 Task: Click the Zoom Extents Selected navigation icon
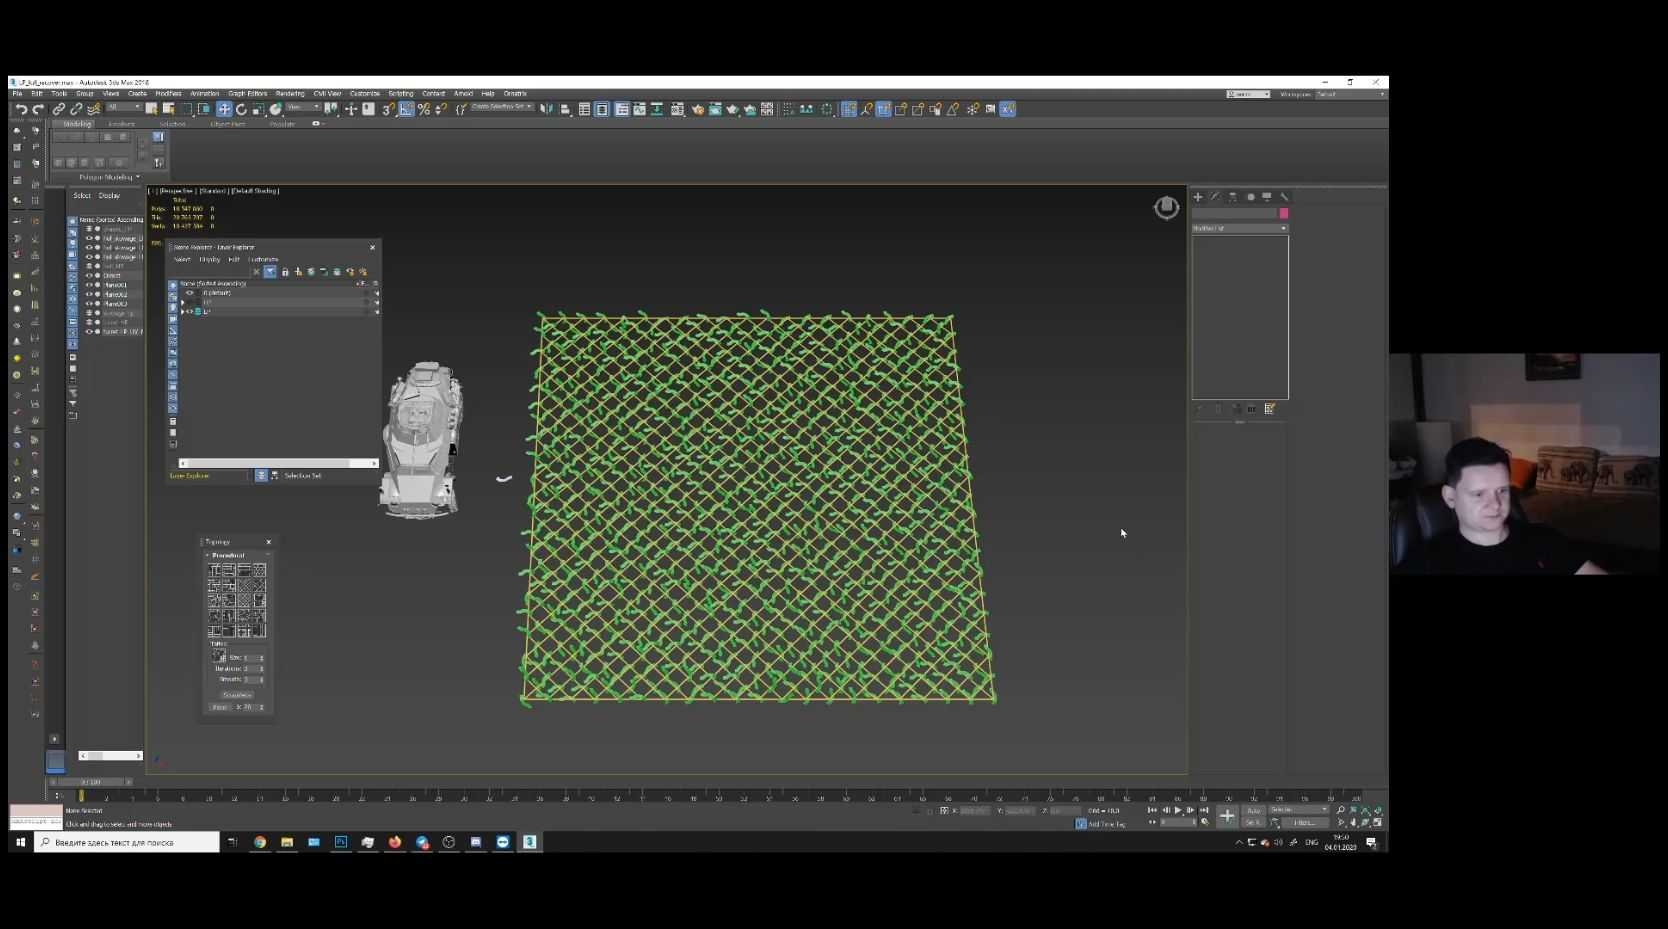tap(1366, 811)
